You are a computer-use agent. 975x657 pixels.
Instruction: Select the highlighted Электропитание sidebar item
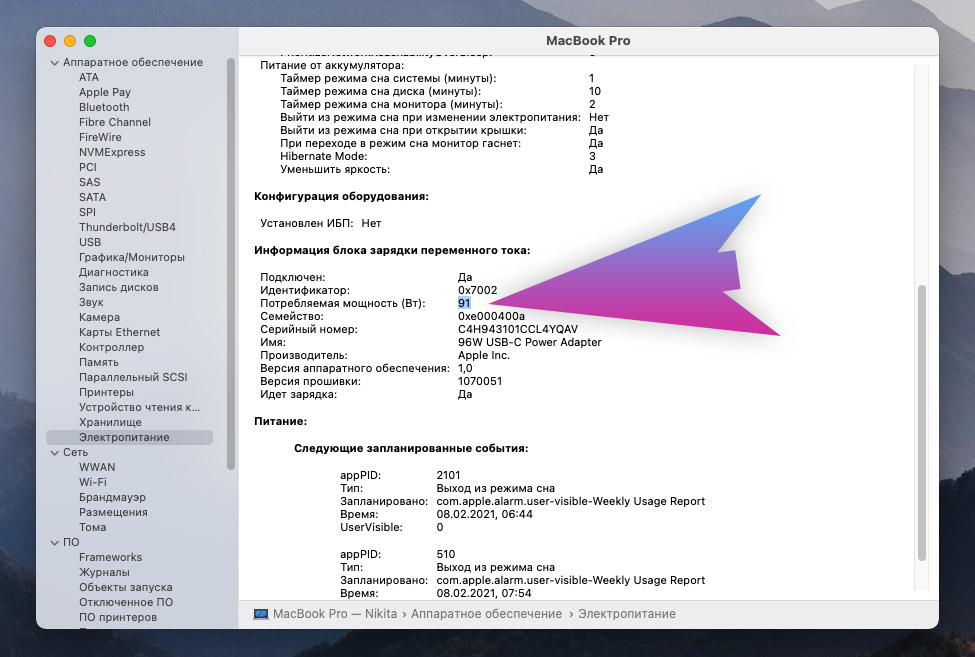coord(124,437)
